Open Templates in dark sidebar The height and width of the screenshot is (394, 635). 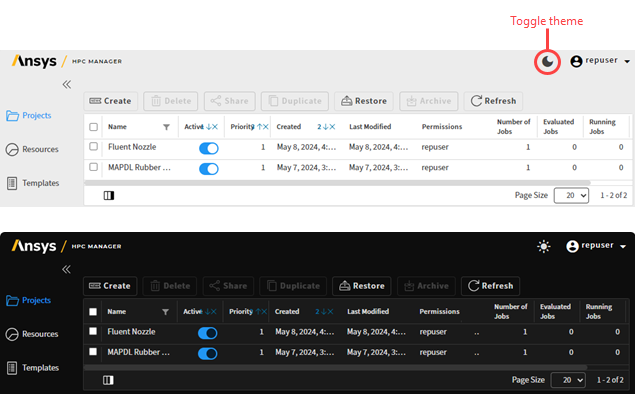[x=33, y=368]
